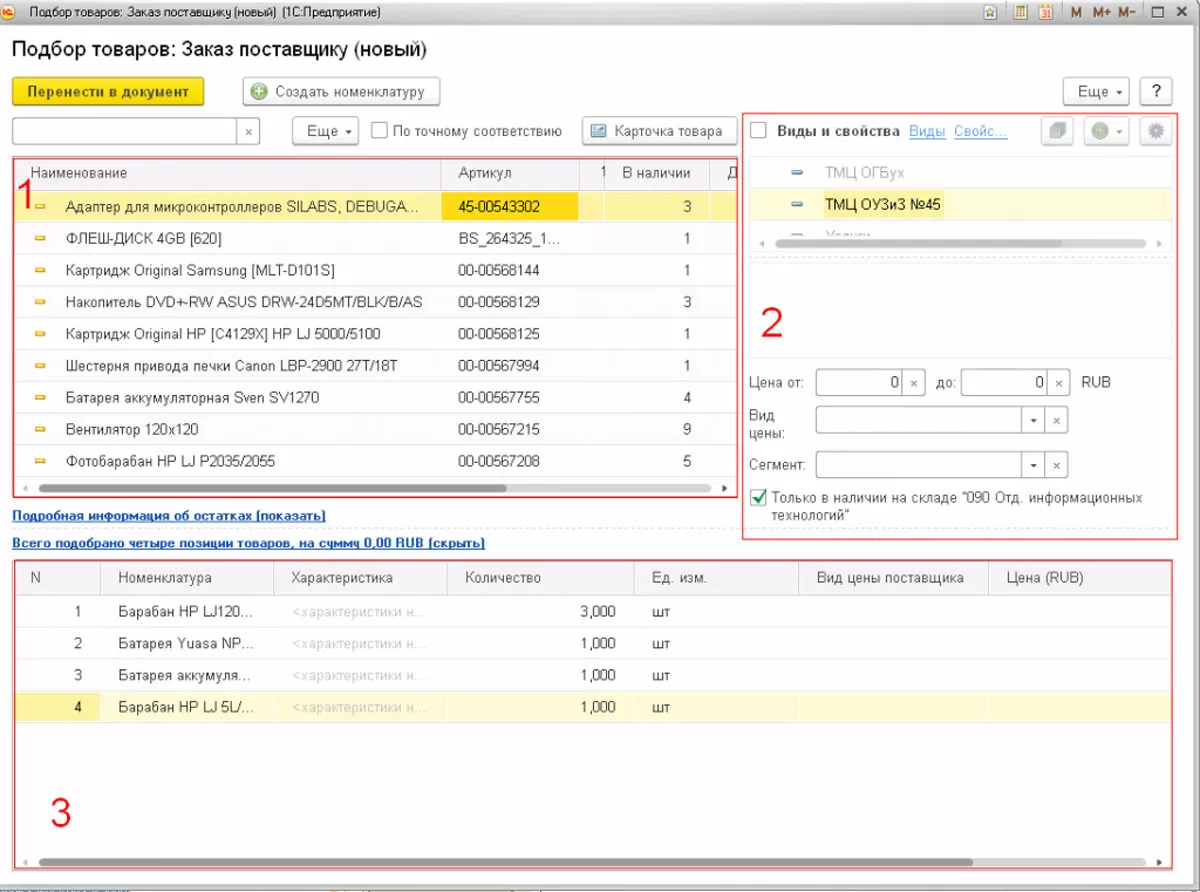Click the M+ memory add icon
This screenshot has height=892, width=1200.
click(1101, 13)
